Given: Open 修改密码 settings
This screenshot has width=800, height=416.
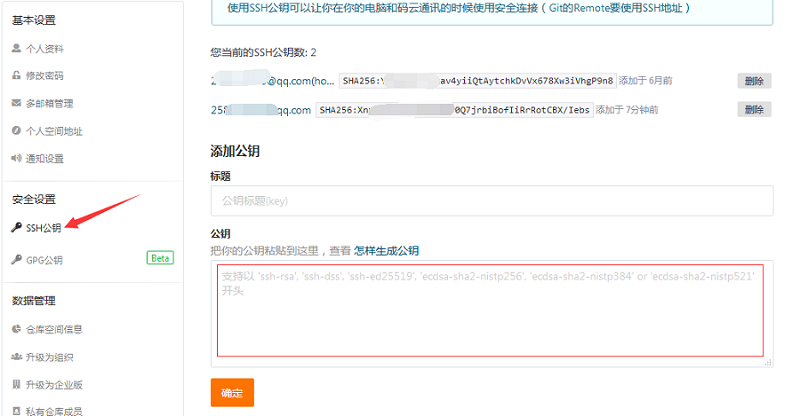Looking at the screenshot, I should coord(45,76).
